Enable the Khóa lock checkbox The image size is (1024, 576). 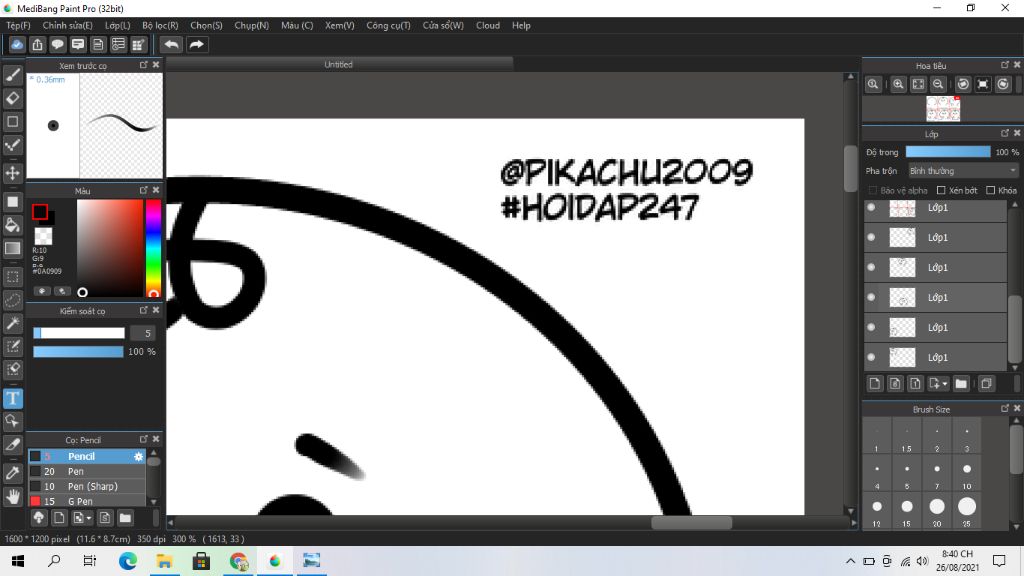point(990,190)
